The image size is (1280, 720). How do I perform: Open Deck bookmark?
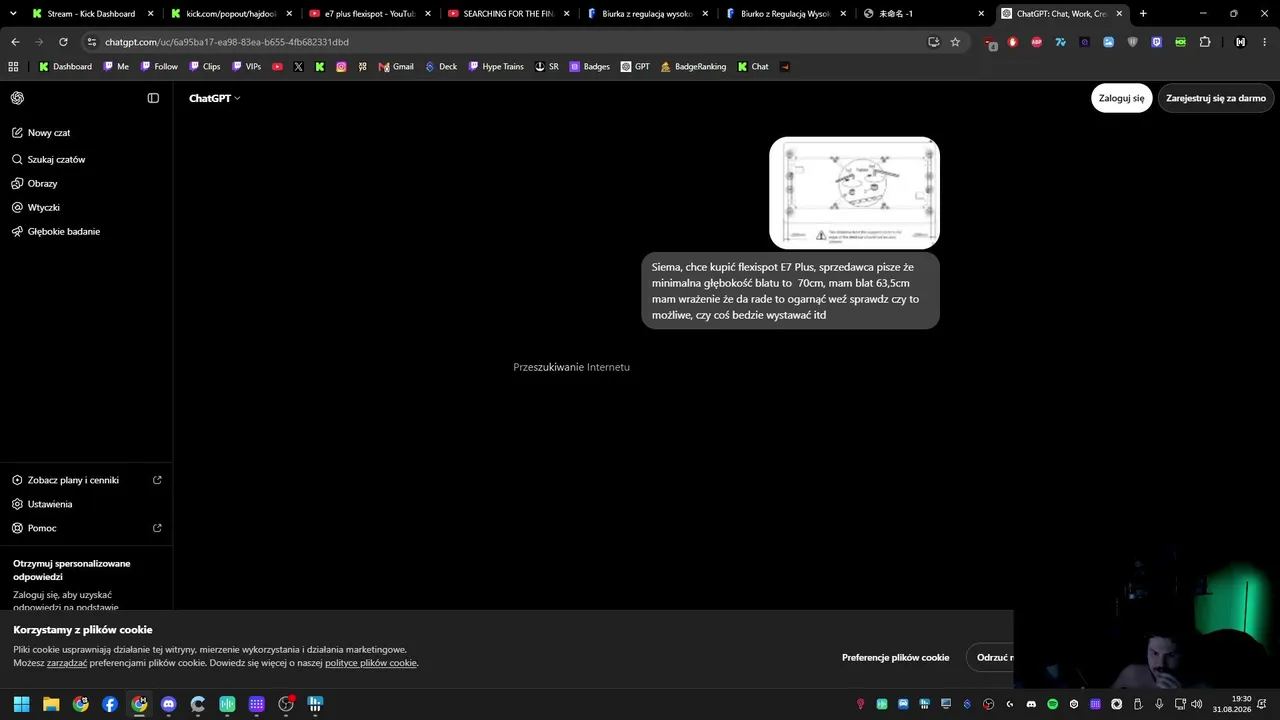click(441, 67)
